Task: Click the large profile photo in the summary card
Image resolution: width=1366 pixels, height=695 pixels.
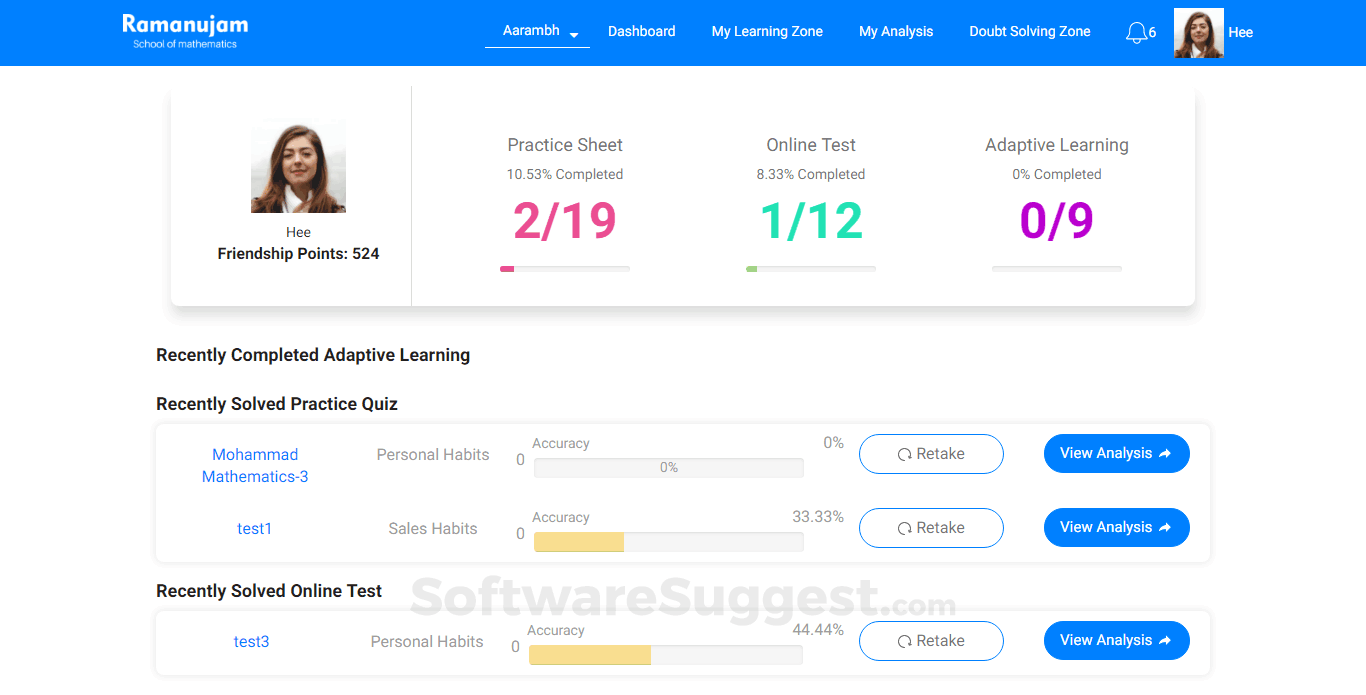Action: click(x=298, y=166)
